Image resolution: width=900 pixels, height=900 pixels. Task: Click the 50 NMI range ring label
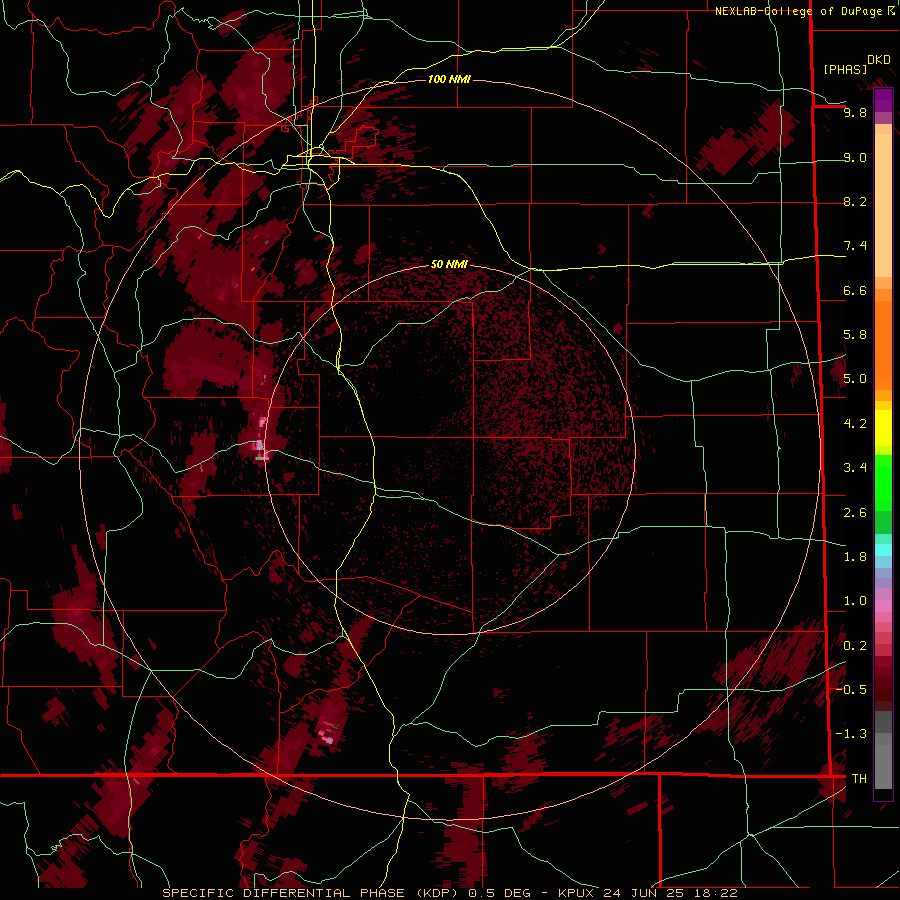[x=449, y=264]
